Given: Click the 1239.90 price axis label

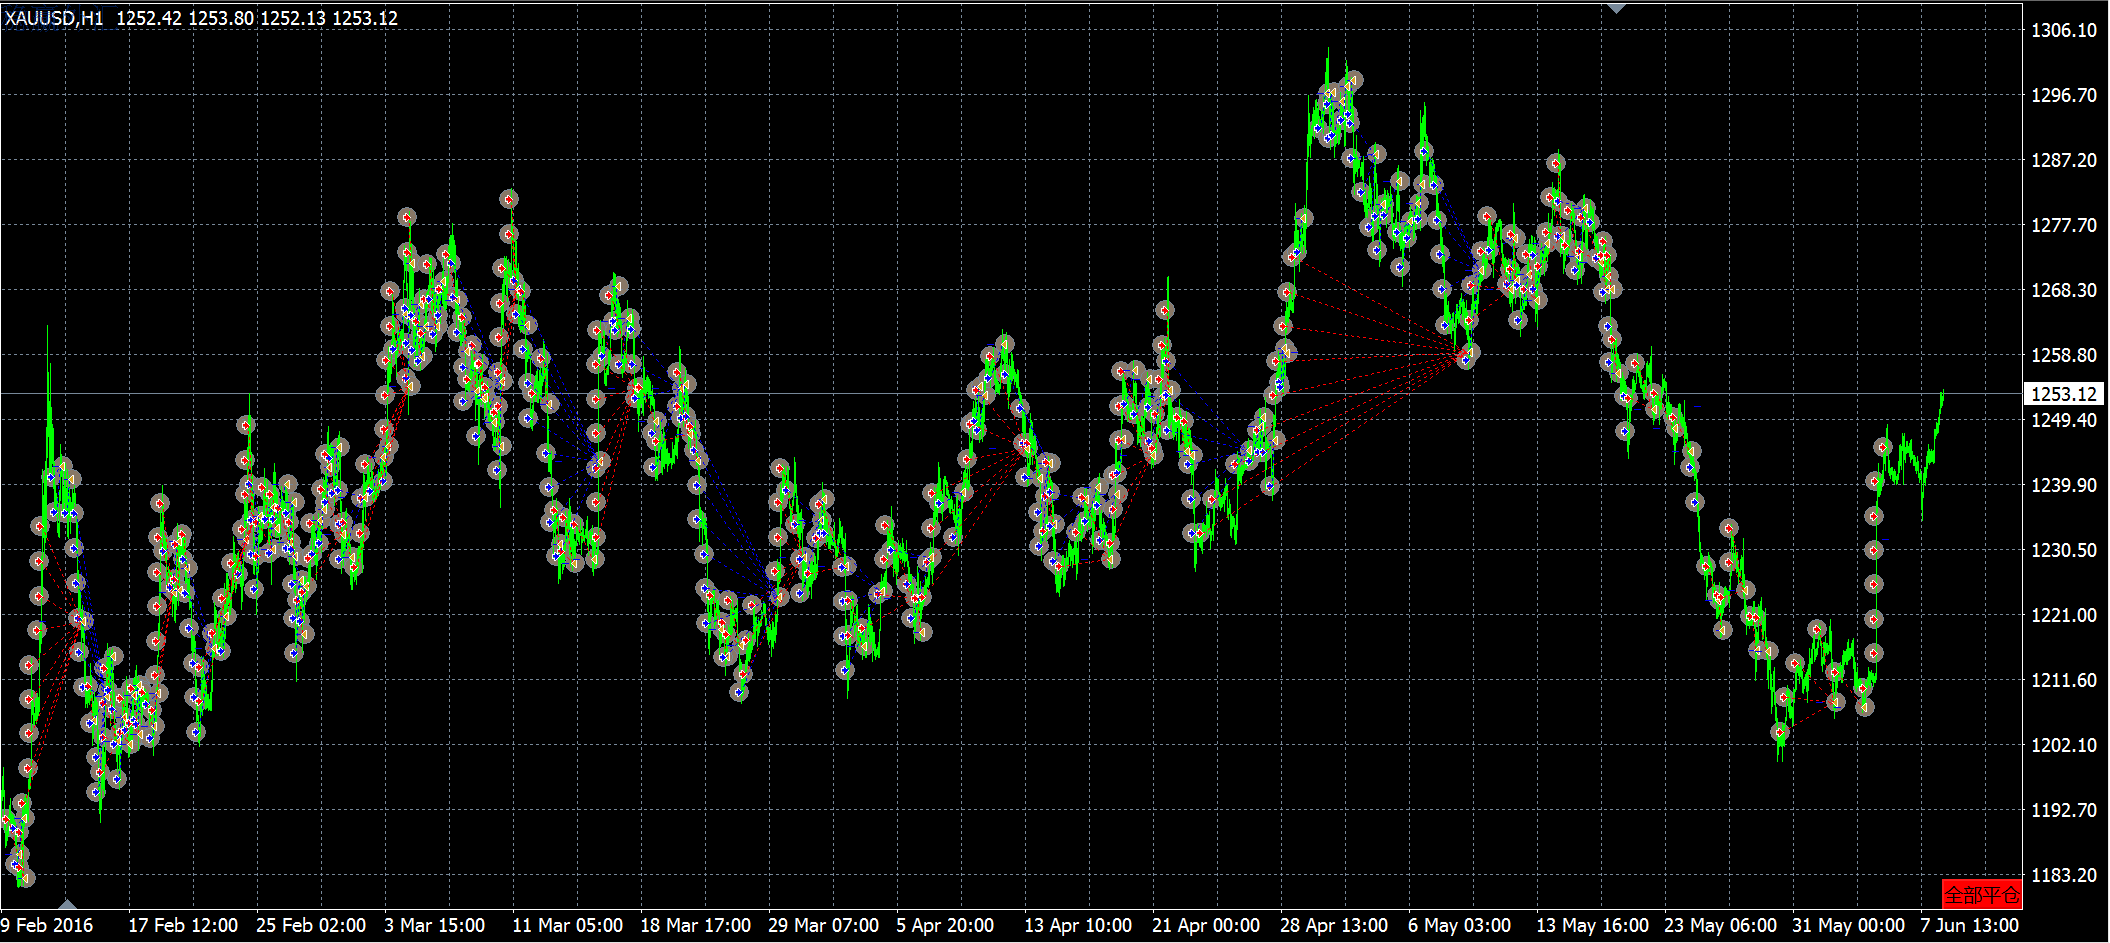Looking at the screenshot, I should pos(2064,485).
